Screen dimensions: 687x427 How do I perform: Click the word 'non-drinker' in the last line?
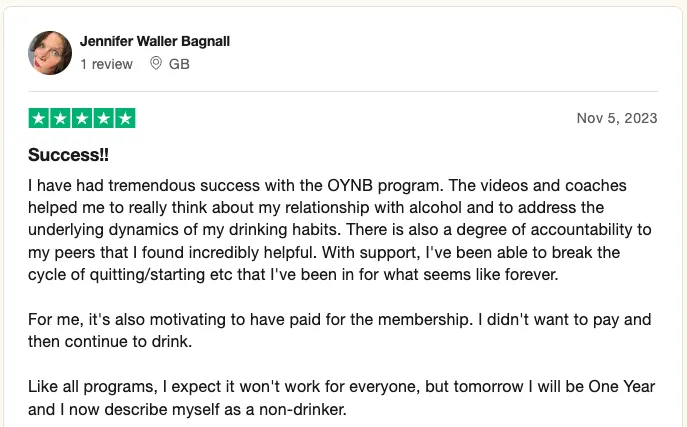coord(301,409)
